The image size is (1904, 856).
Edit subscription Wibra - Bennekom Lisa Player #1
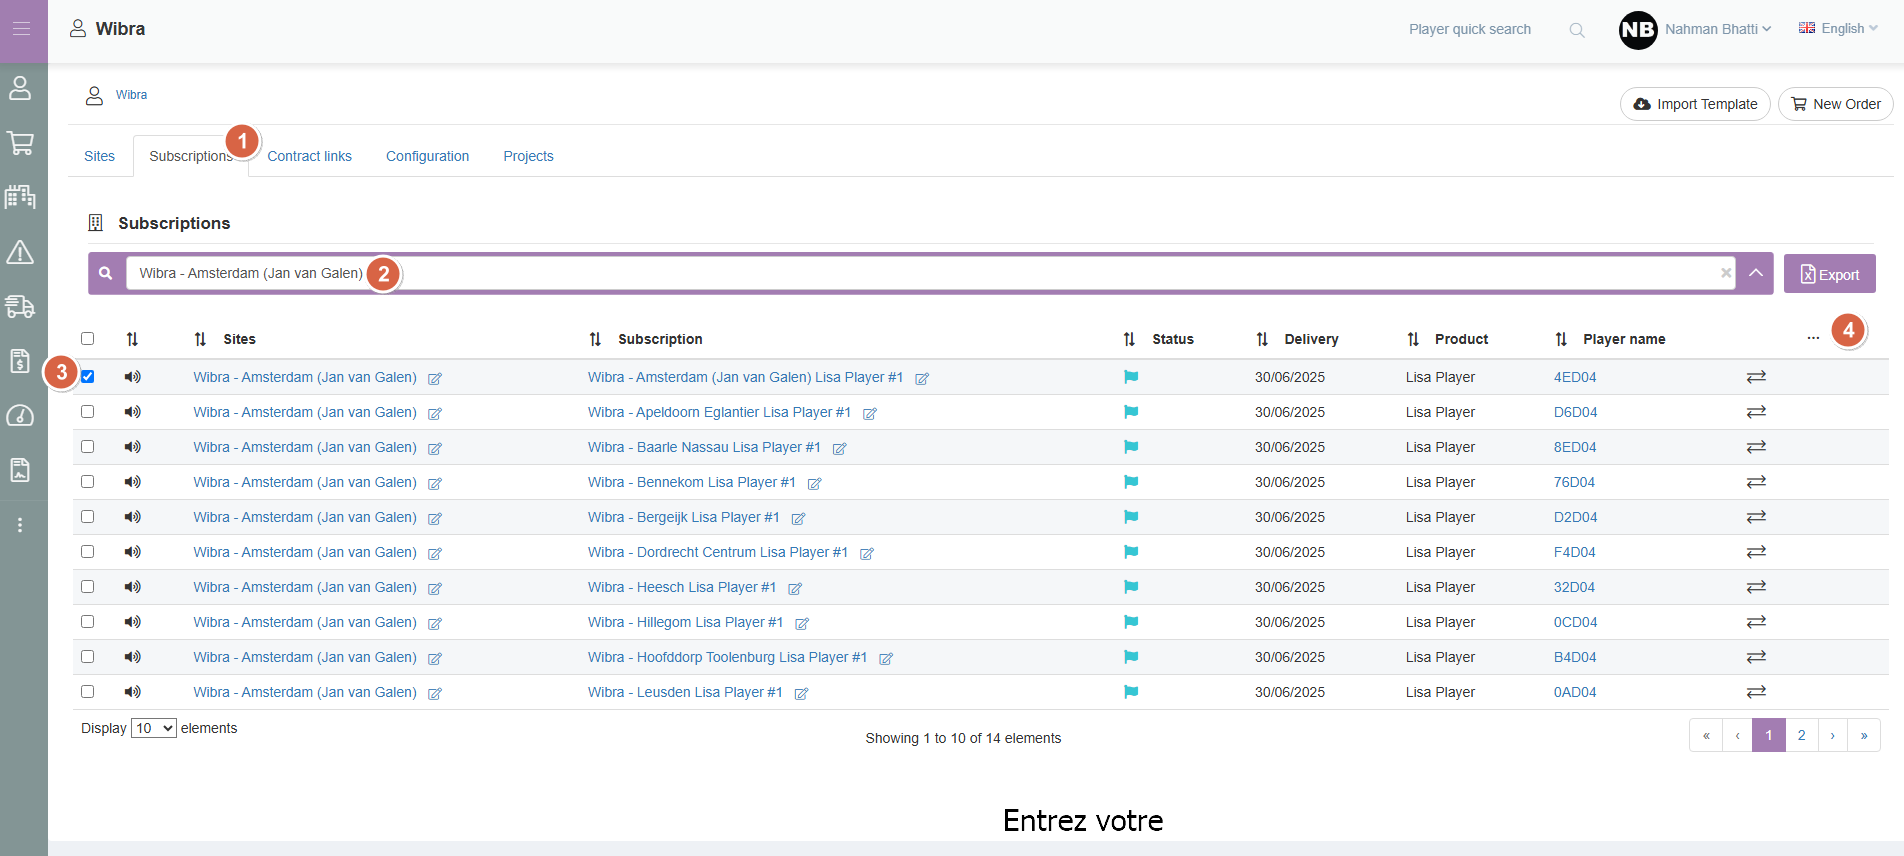pos(815,484)
